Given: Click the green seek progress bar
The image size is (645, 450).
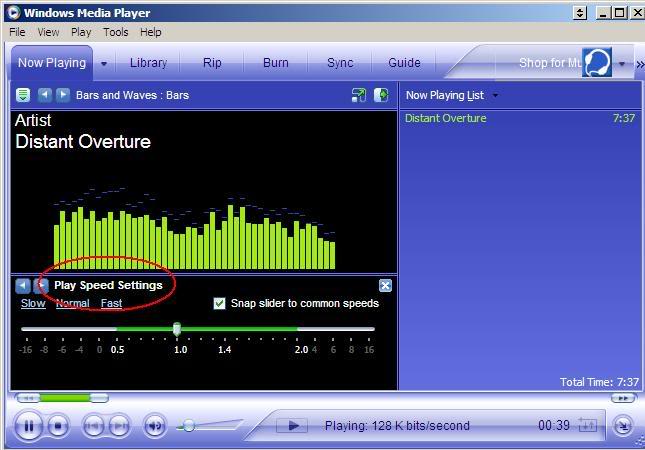Looking at the screenshot, I should (65, 398).
